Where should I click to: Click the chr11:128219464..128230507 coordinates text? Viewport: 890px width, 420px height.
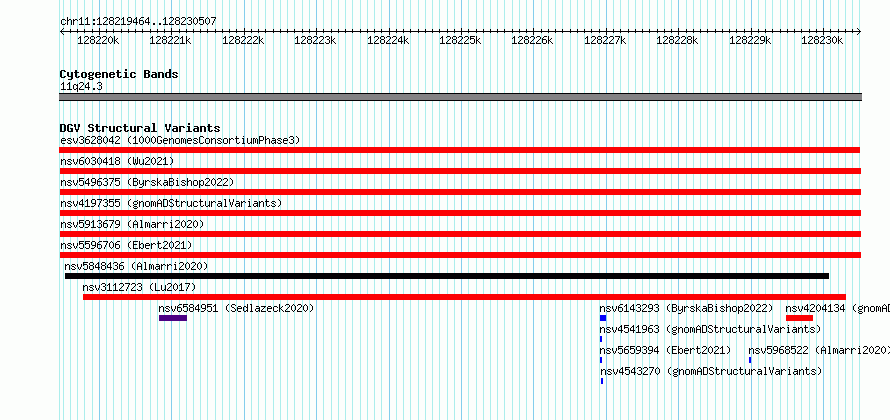(x=138, y=21)
